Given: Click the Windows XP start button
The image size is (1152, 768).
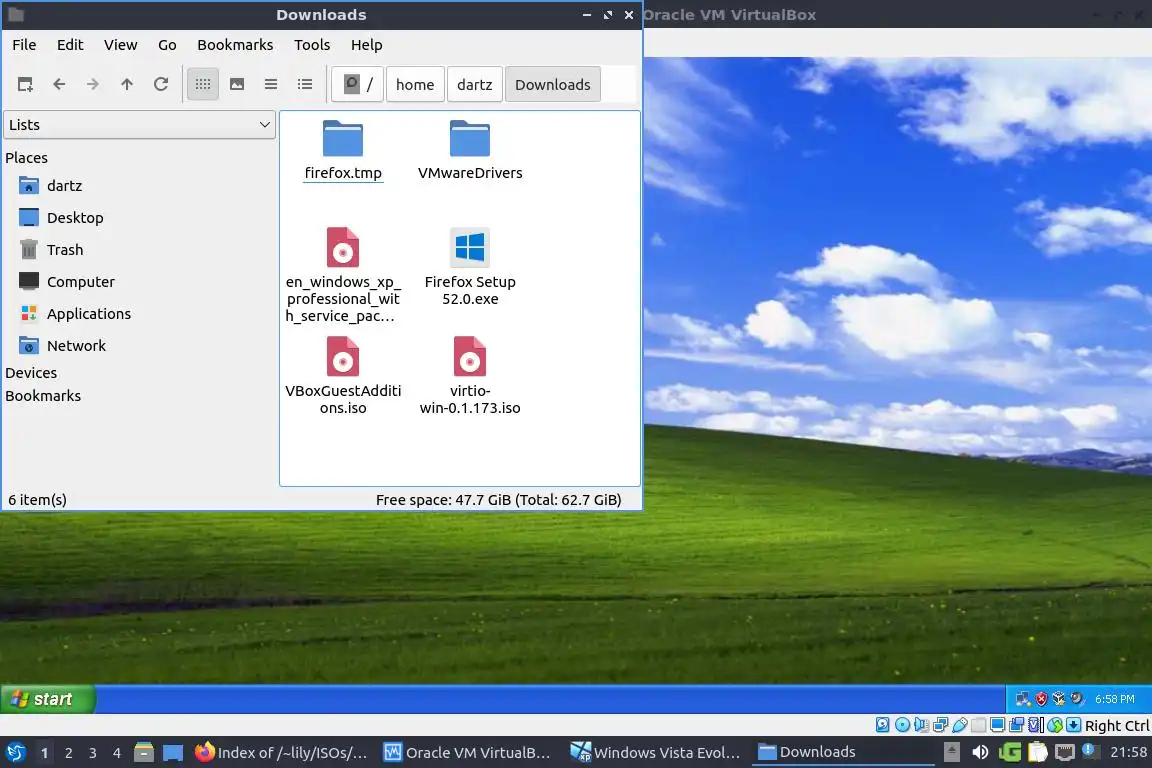Looking at the screenshot, I should point(48,699).
